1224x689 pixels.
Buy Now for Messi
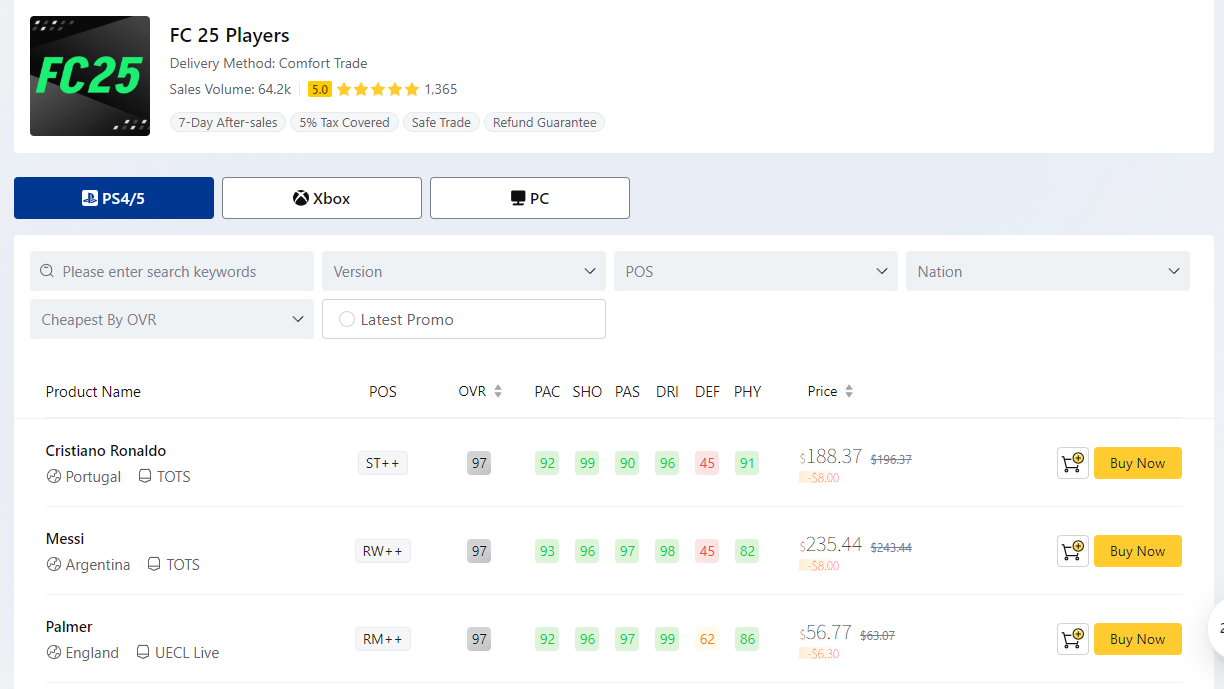tap(1138, 551)
